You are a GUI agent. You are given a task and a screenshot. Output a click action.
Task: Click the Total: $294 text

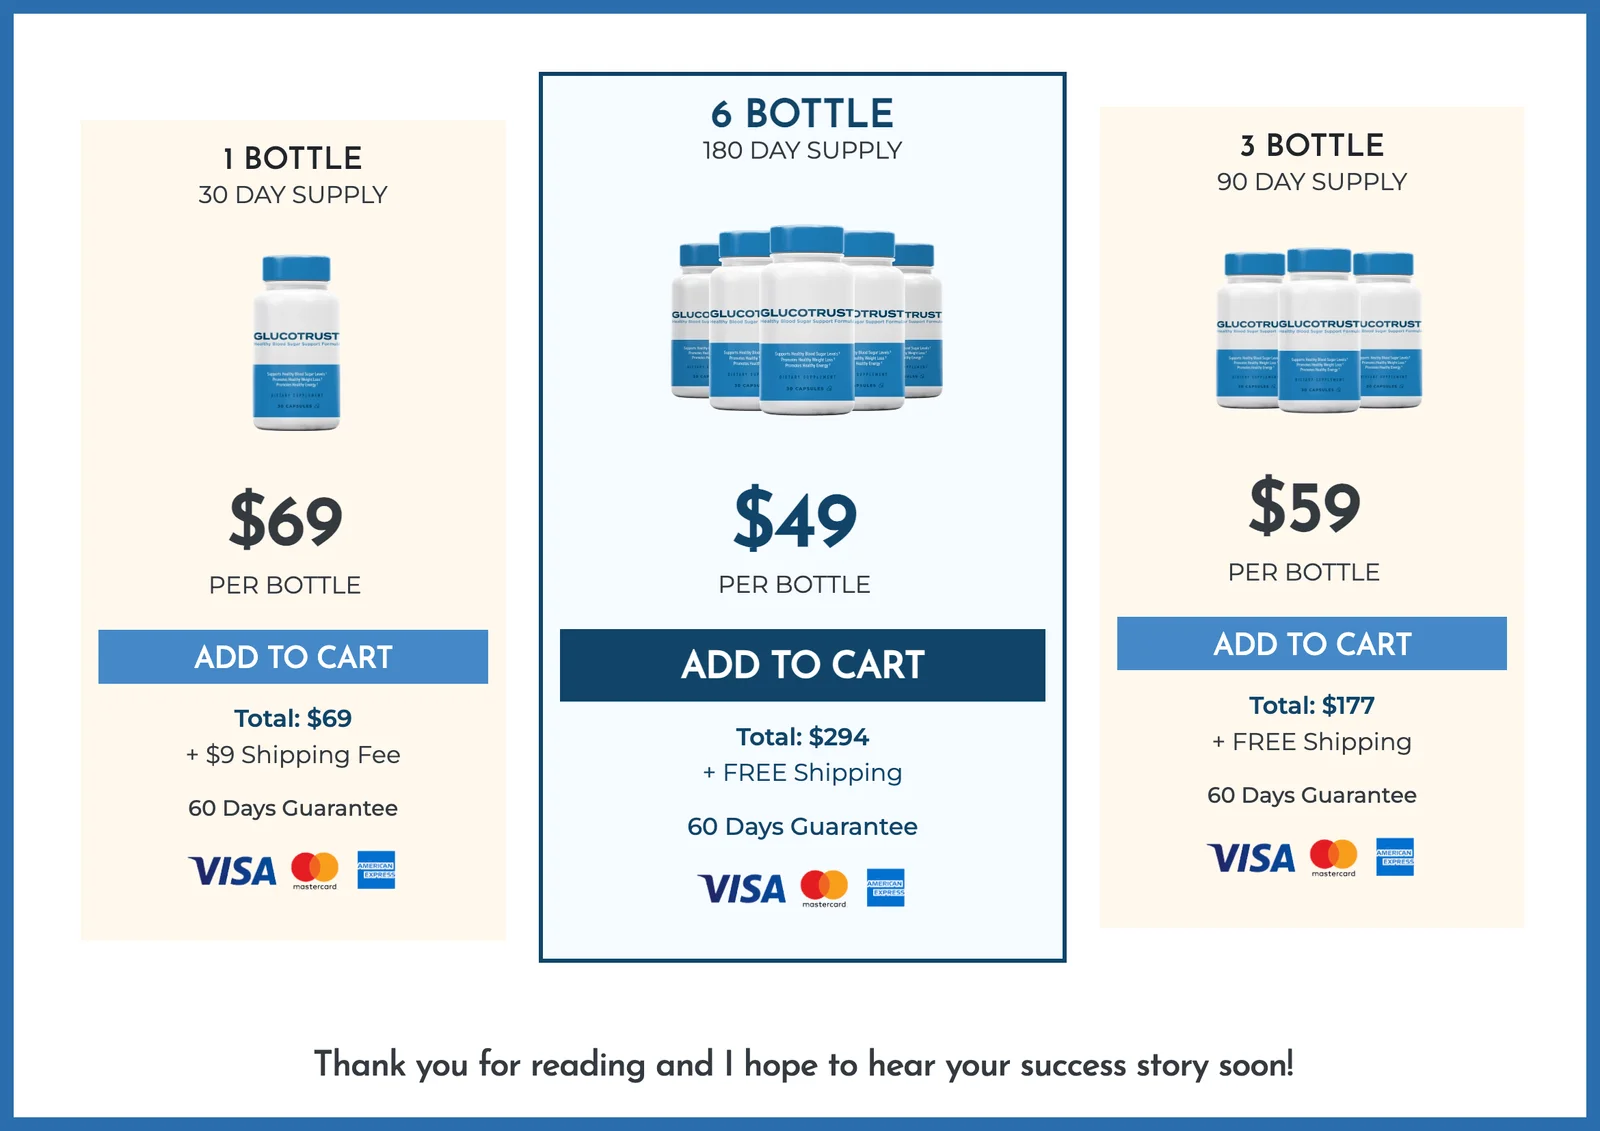tap(802, 737)
